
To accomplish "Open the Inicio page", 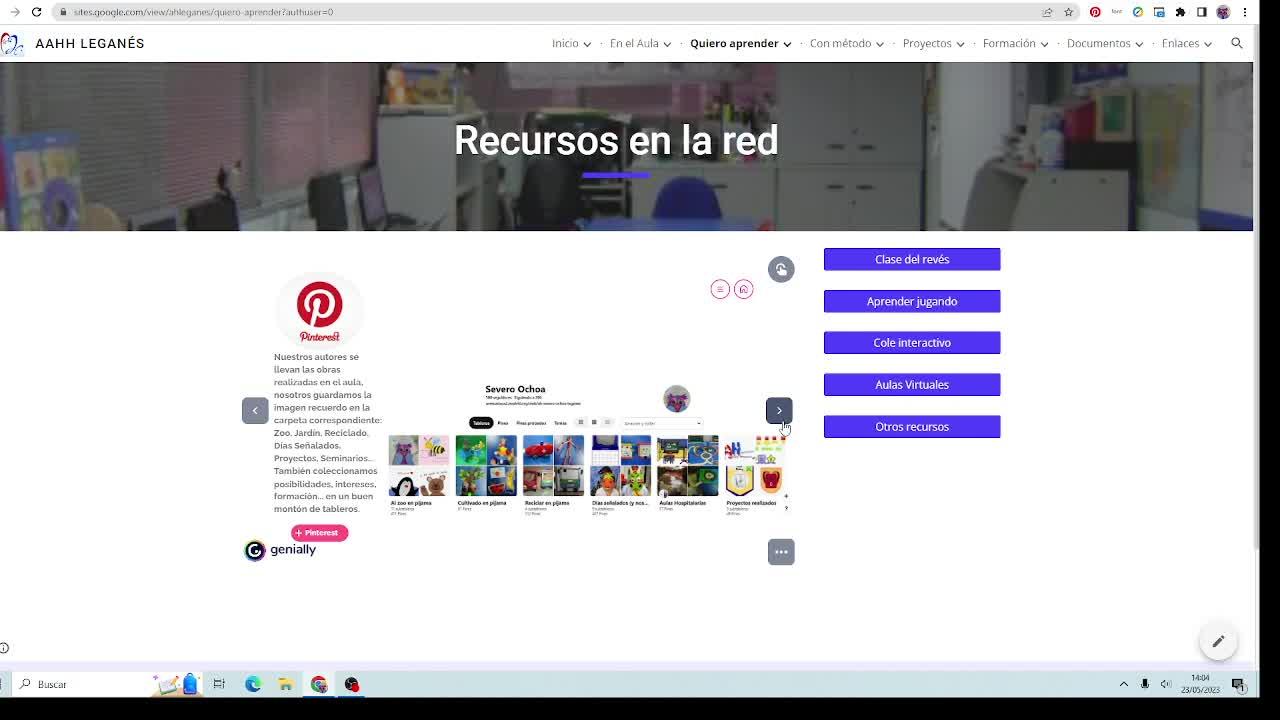I will (x=565, y=43).
